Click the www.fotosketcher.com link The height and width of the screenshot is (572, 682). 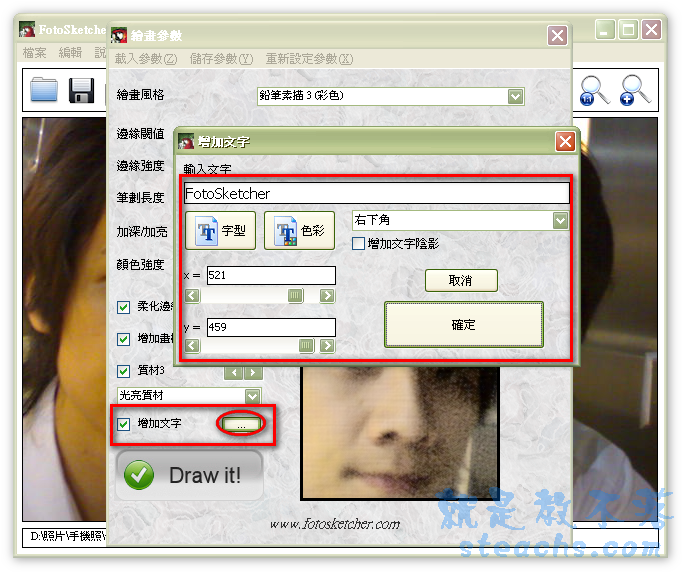[334, 523]
